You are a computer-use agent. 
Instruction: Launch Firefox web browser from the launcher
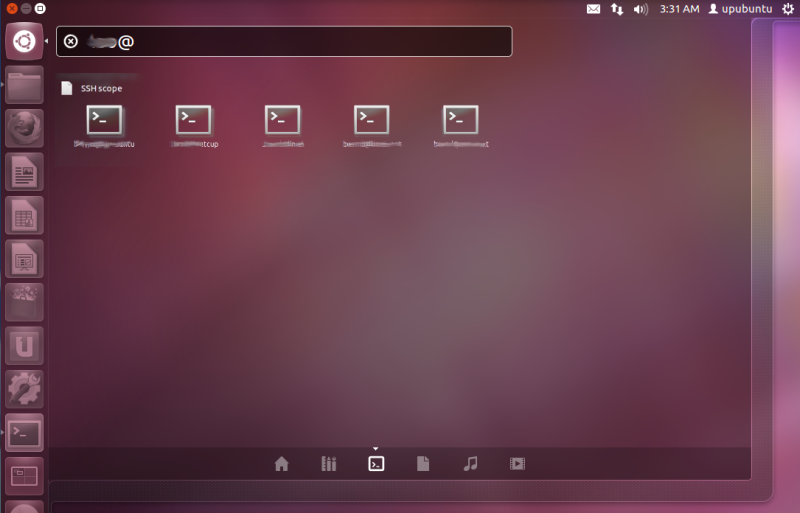pyautogui.click(x=24, y=128)
